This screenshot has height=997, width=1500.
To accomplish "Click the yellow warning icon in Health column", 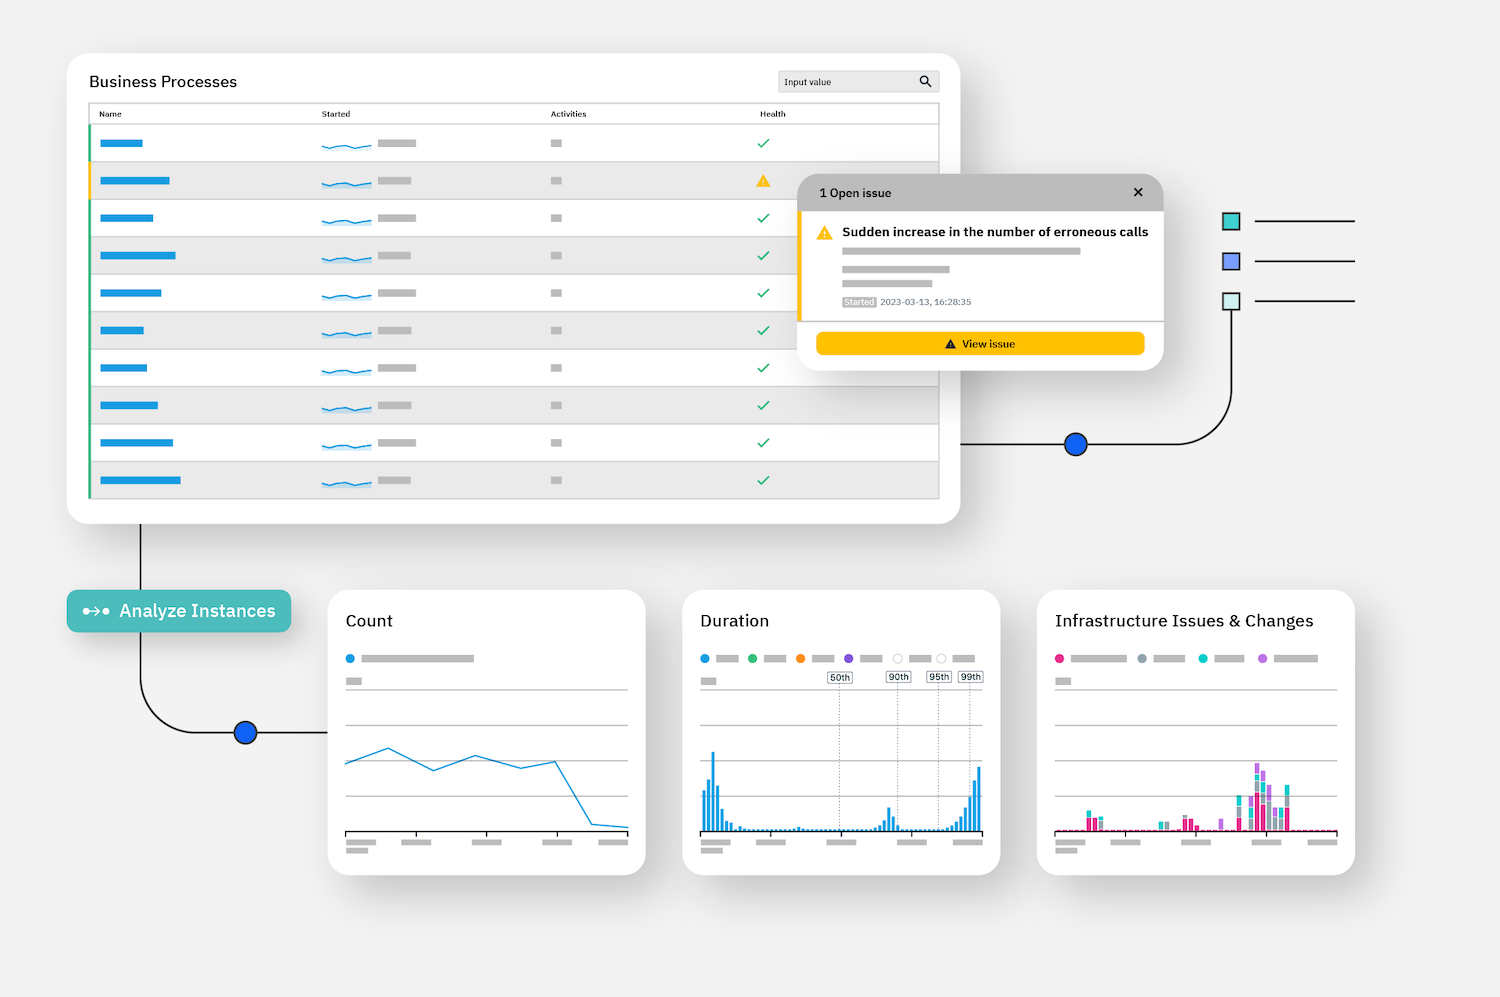I will point(763,181).
